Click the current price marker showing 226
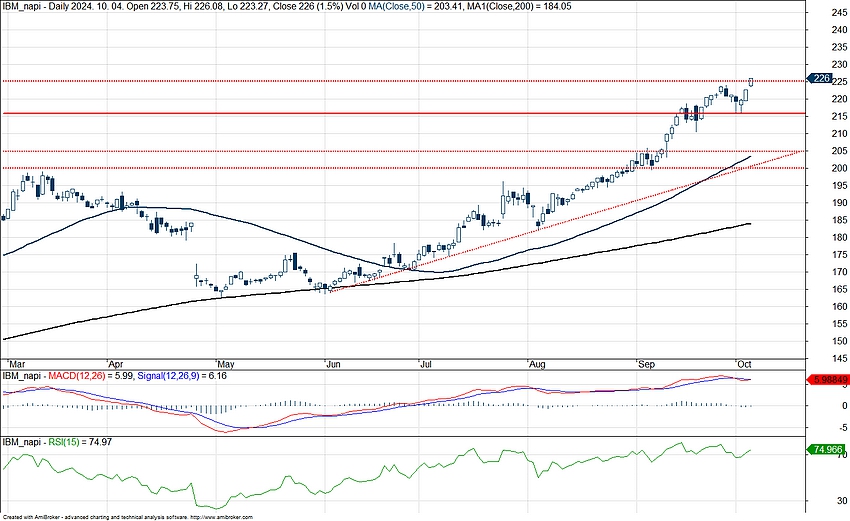The width and height of the screenshot is (850, 521). [820, 78]
